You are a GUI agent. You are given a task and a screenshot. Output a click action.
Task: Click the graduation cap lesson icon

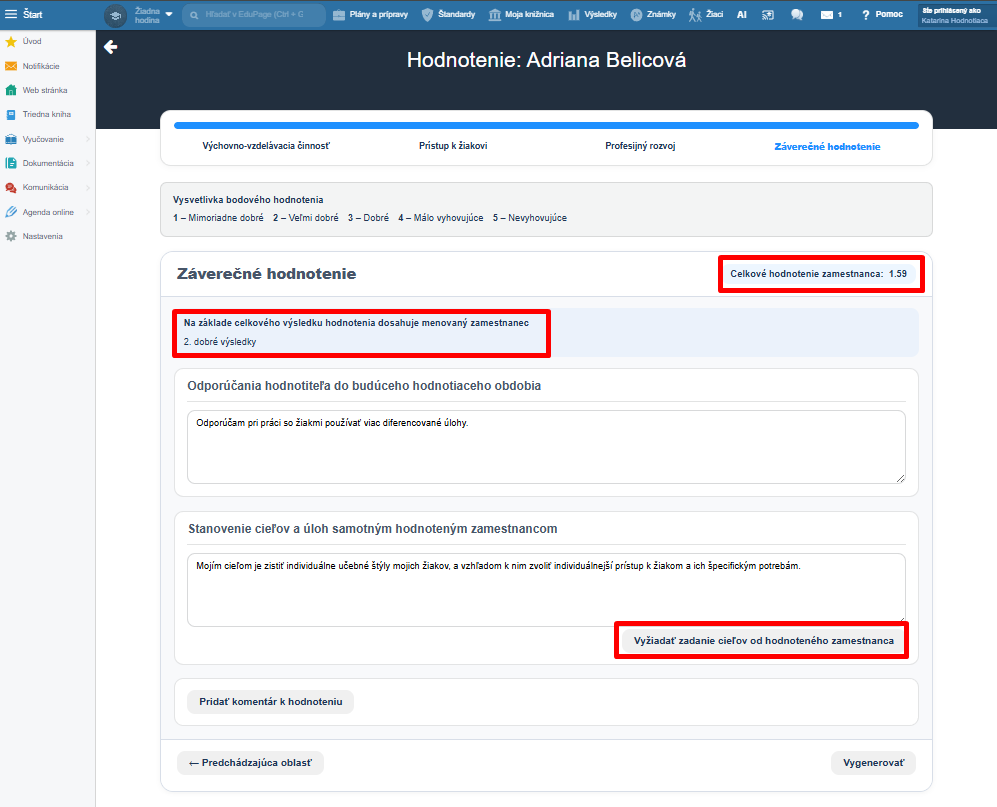pyautogui.click(x=115, y=15)
